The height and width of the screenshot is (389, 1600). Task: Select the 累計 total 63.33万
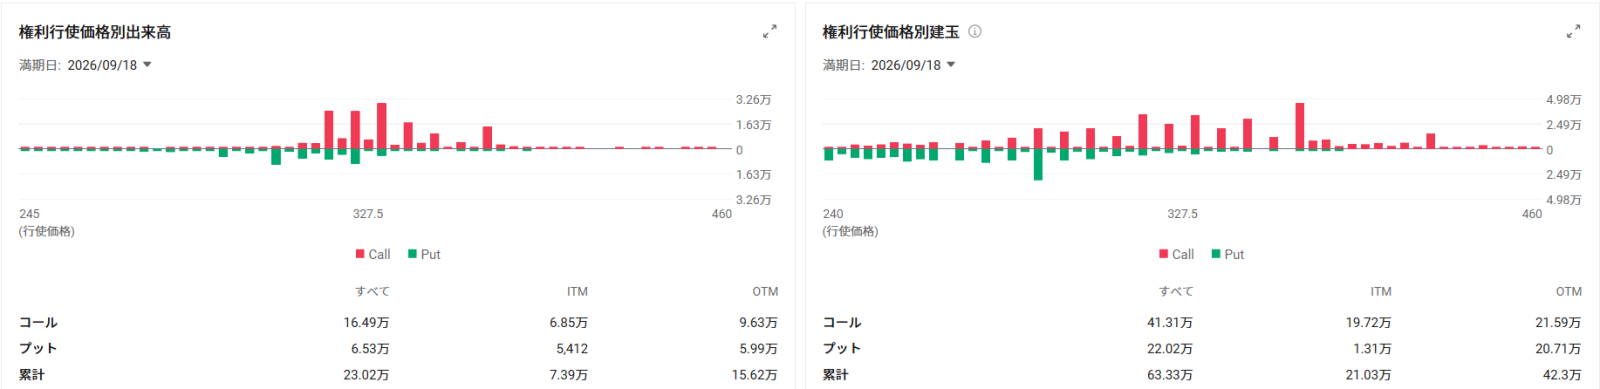click(1170, 374)
